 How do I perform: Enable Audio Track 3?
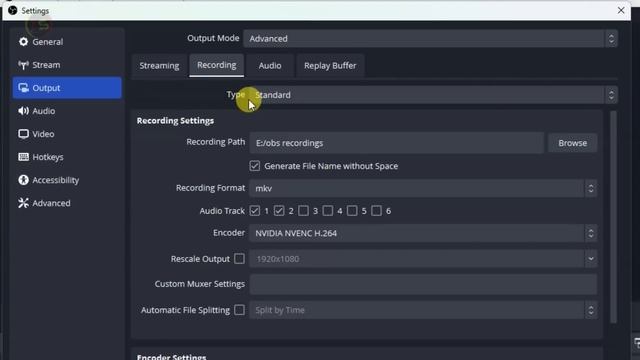[303, 211]
